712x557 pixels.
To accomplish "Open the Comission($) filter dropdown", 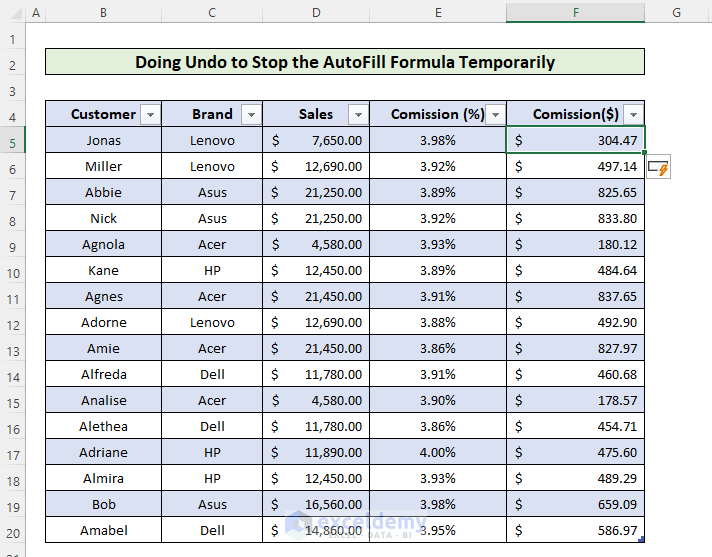I will click(632, 115).
